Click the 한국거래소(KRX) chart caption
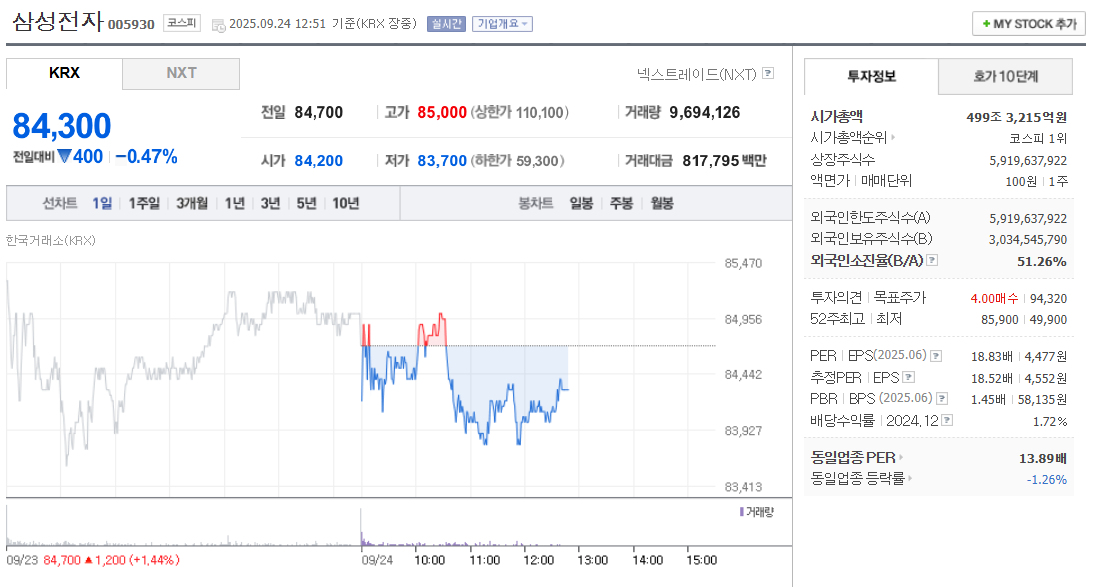Screen dimensions: 1094x587 click(x=51, y=240)
